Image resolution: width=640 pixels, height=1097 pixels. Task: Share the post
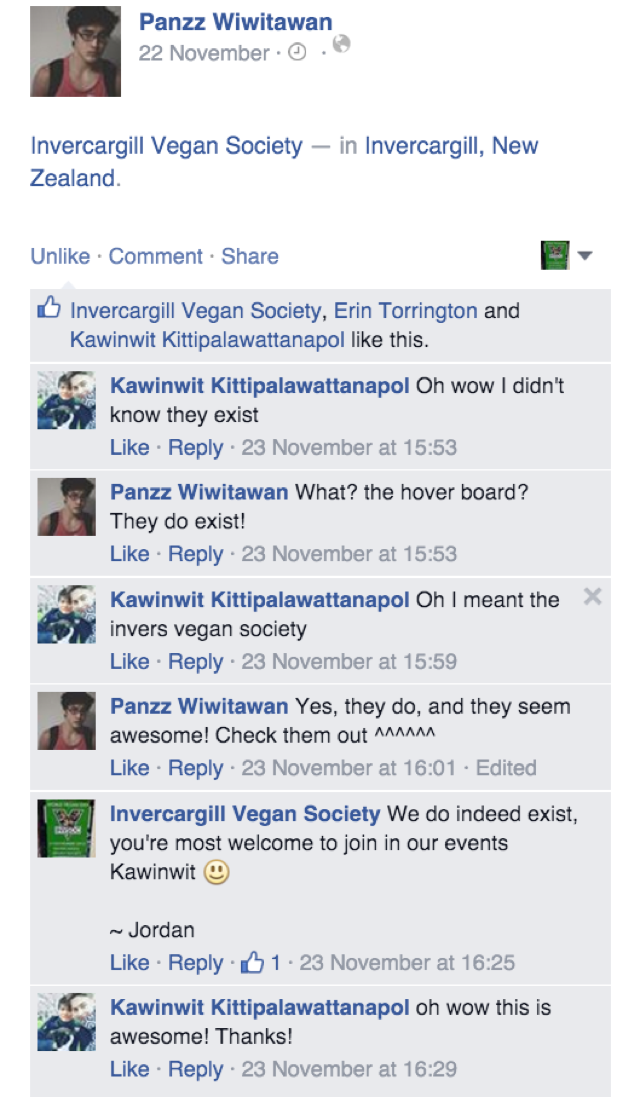pyautogui.click(x=250, y=256)
